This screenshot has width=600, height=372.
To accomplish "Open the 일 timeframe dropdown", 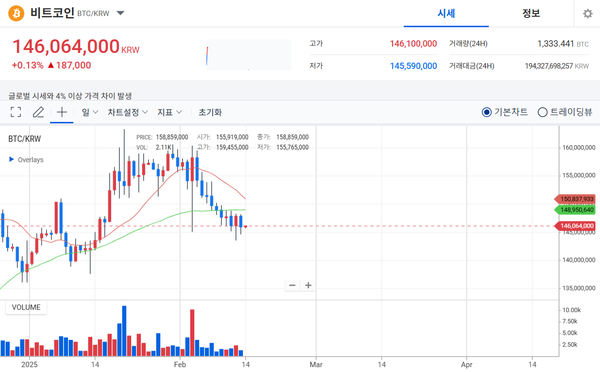I will pyautogui.click(x=90, y=112).
